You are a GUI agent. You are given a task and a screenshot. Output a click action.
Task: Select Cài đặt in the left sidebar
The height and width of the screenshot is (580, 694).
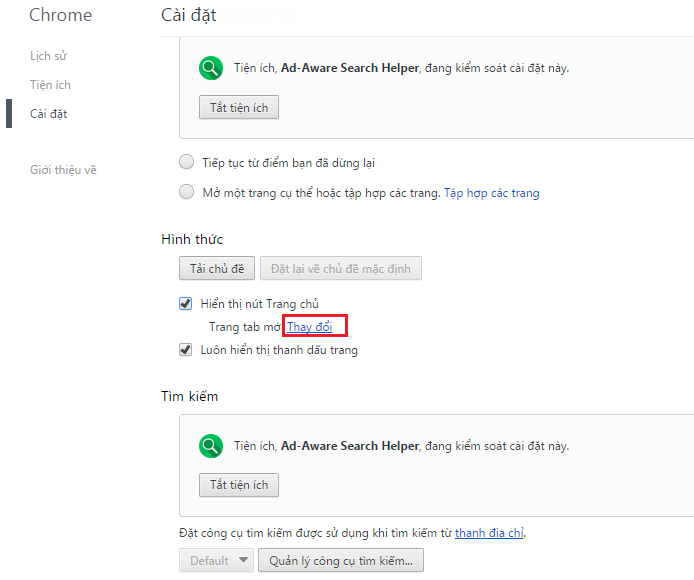click(48, 114)
